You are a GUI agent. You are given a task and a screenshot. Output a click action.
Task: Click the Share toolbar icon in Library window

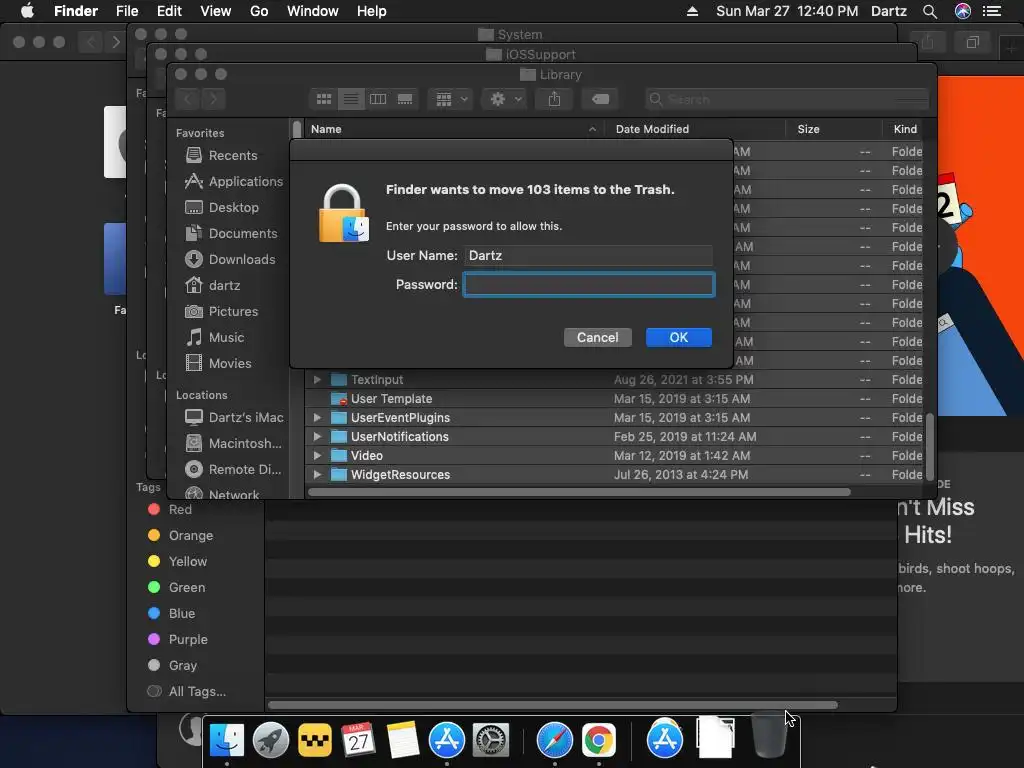[x=554, y=99]
